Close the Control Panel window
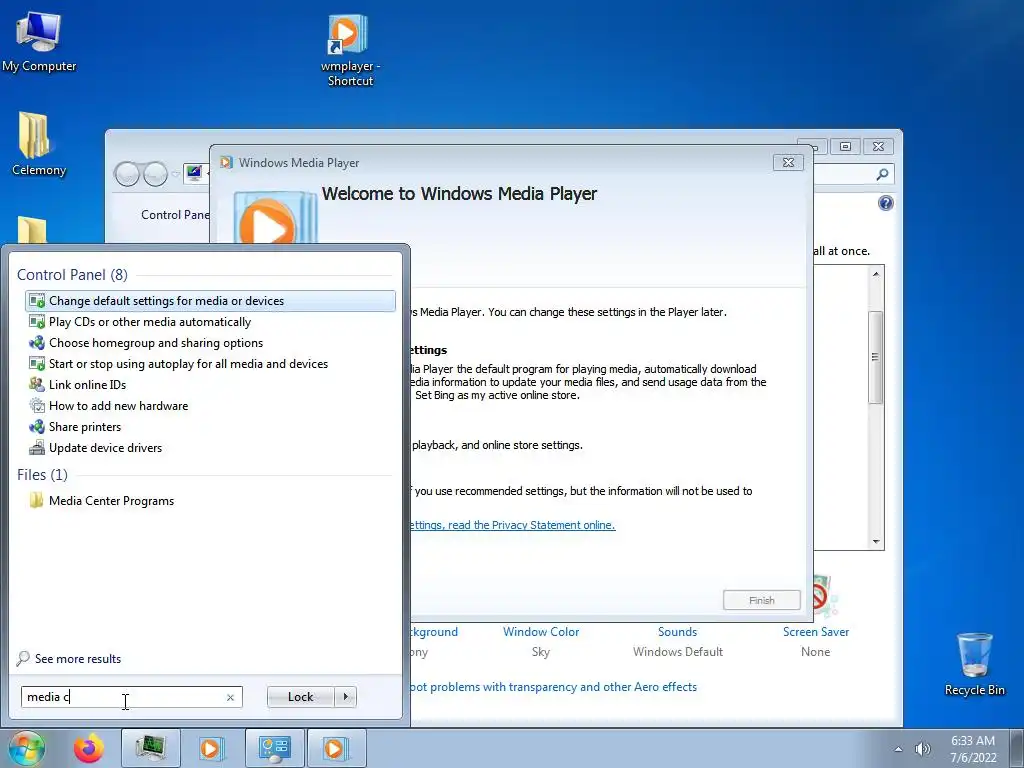 (x=878, y=146)
